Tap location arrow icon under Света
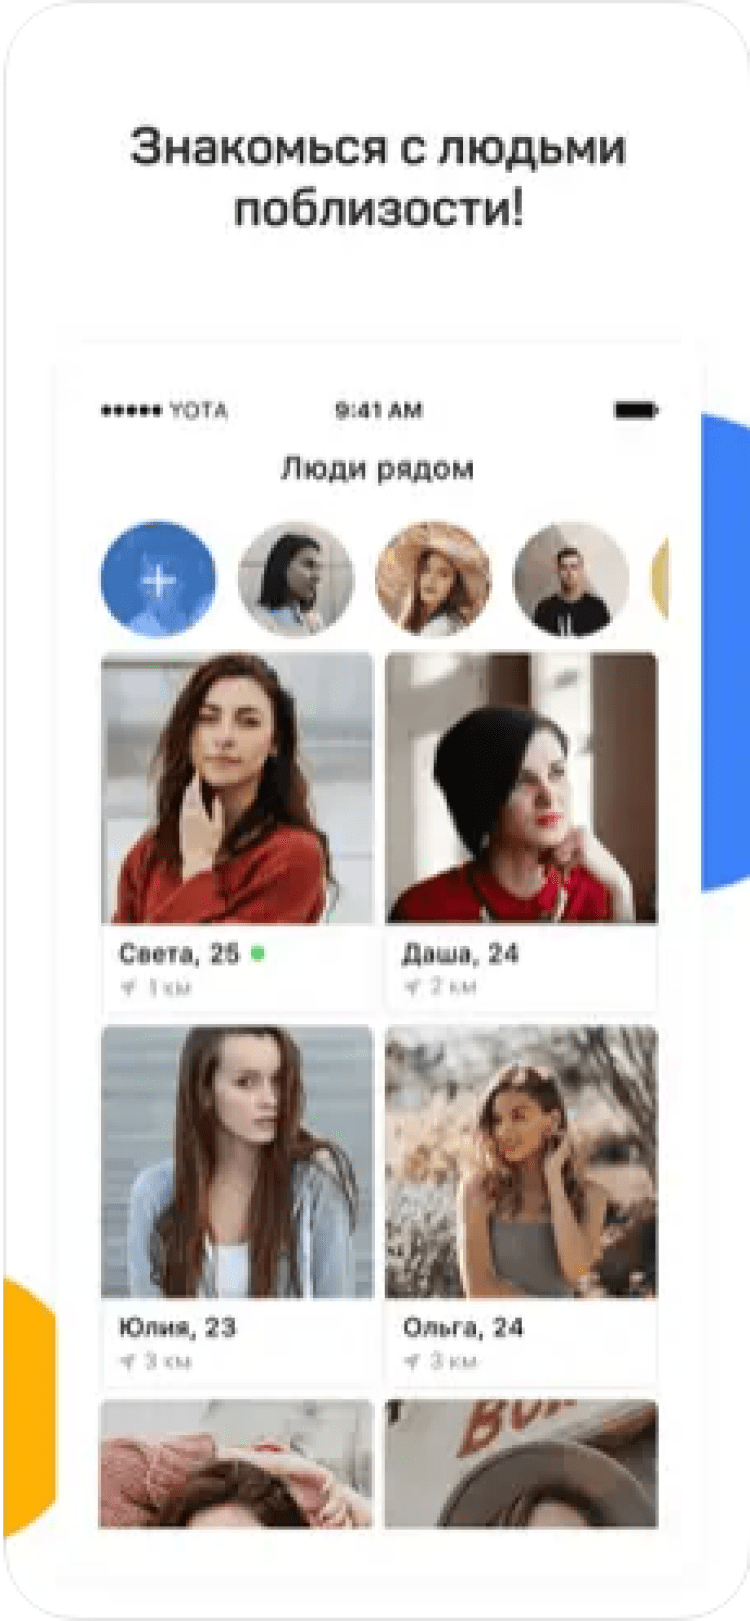Viewport: 750px width, 1621px height. (x=128, y=988)
